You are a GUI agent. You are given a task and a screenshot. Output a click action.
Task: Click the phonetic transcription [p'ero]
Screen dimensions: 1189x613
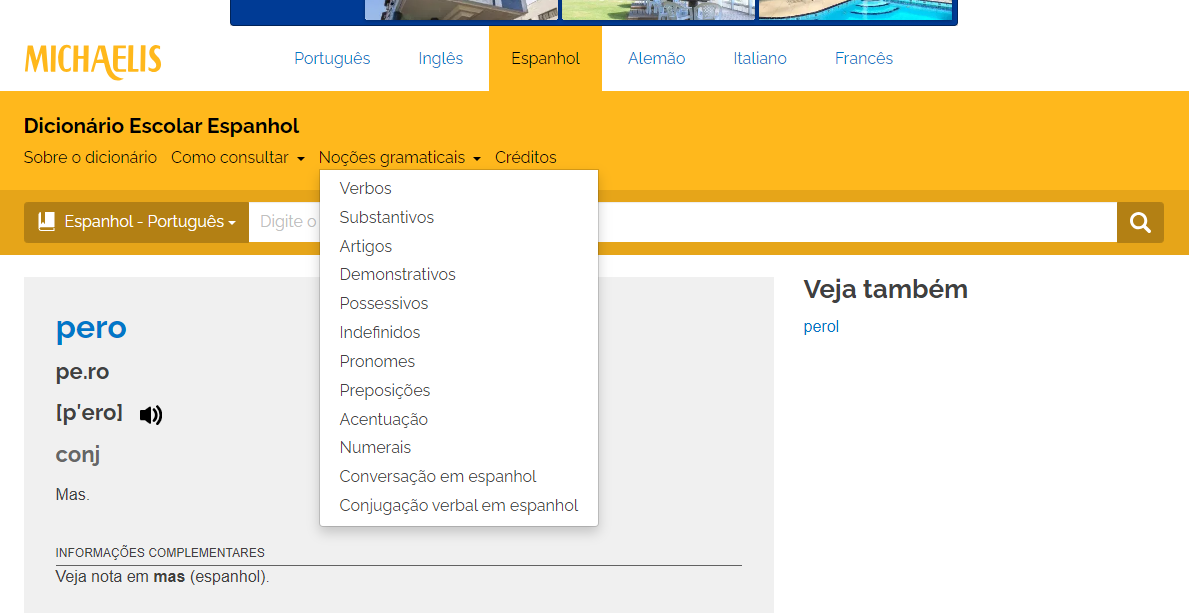click(89, 413)
